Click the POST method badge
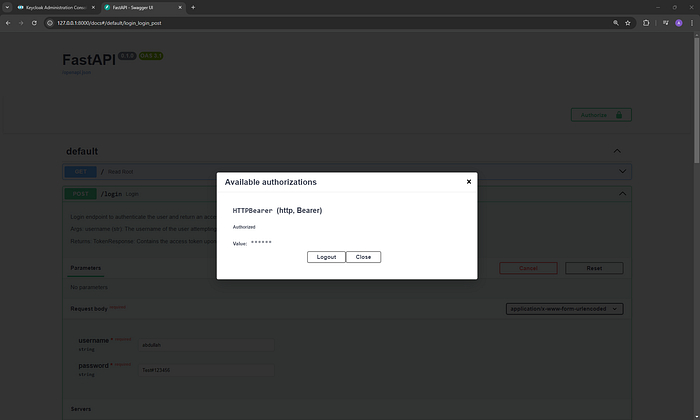This screenshot has height=420, width=700. [x=80, y=194]
